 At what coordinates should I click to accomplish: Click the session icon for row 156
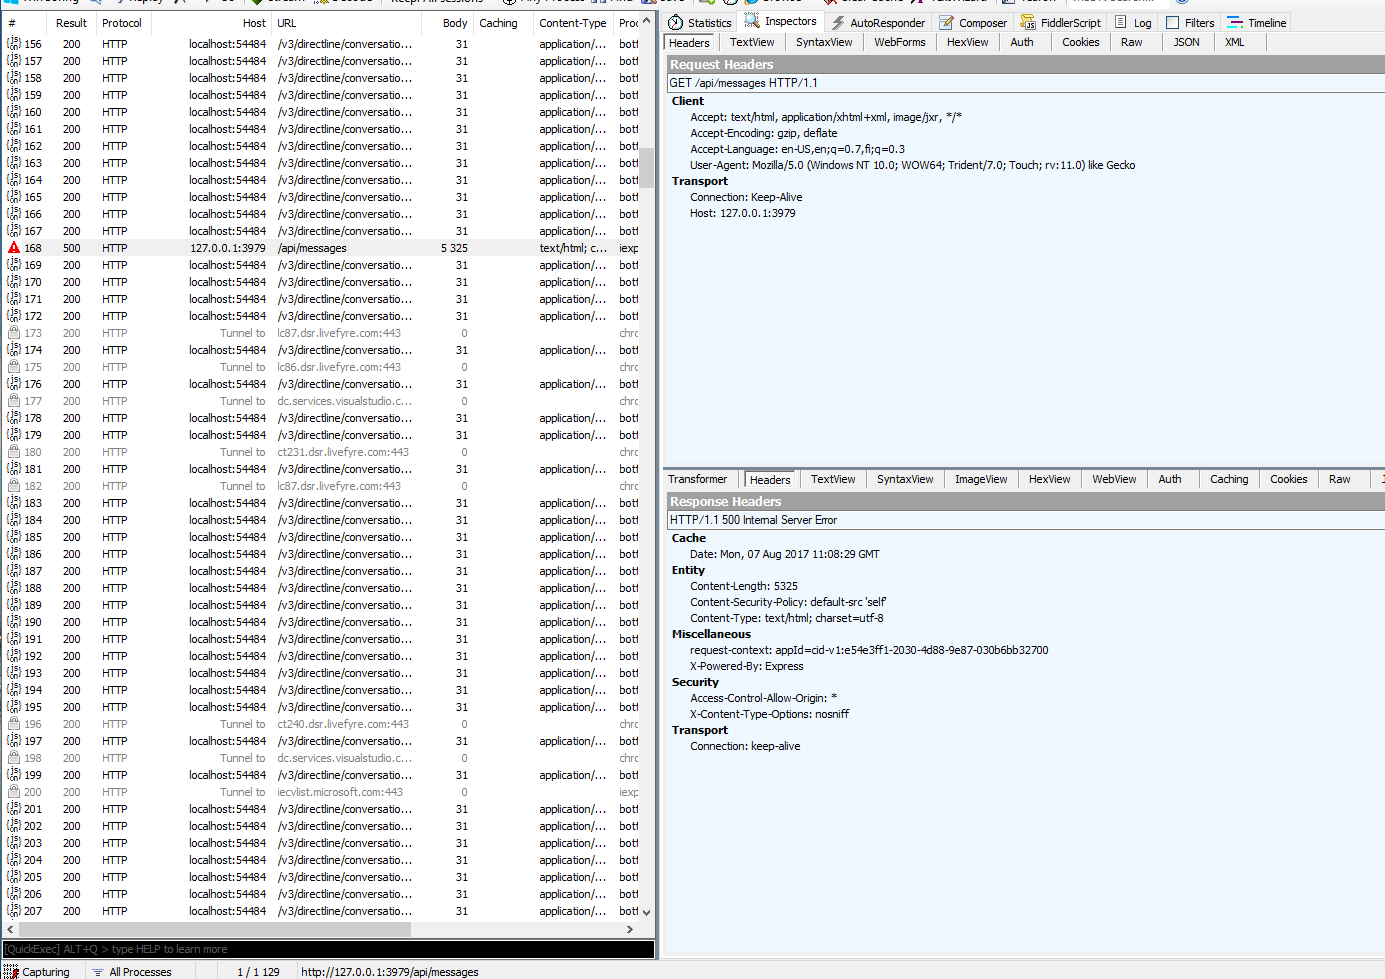(13, 44)
